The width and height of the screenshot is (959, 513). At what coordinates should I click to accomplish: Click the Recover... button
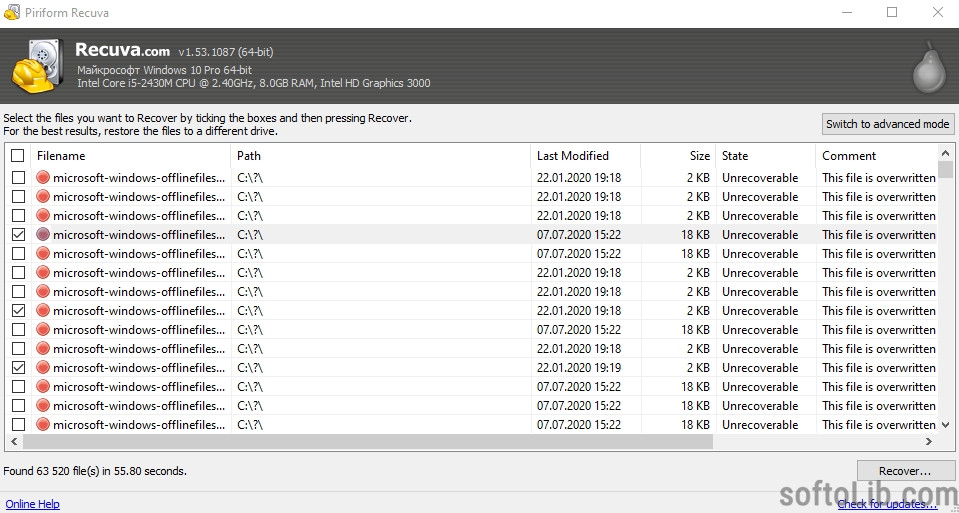pyautogui.click(x=905, y=471)
